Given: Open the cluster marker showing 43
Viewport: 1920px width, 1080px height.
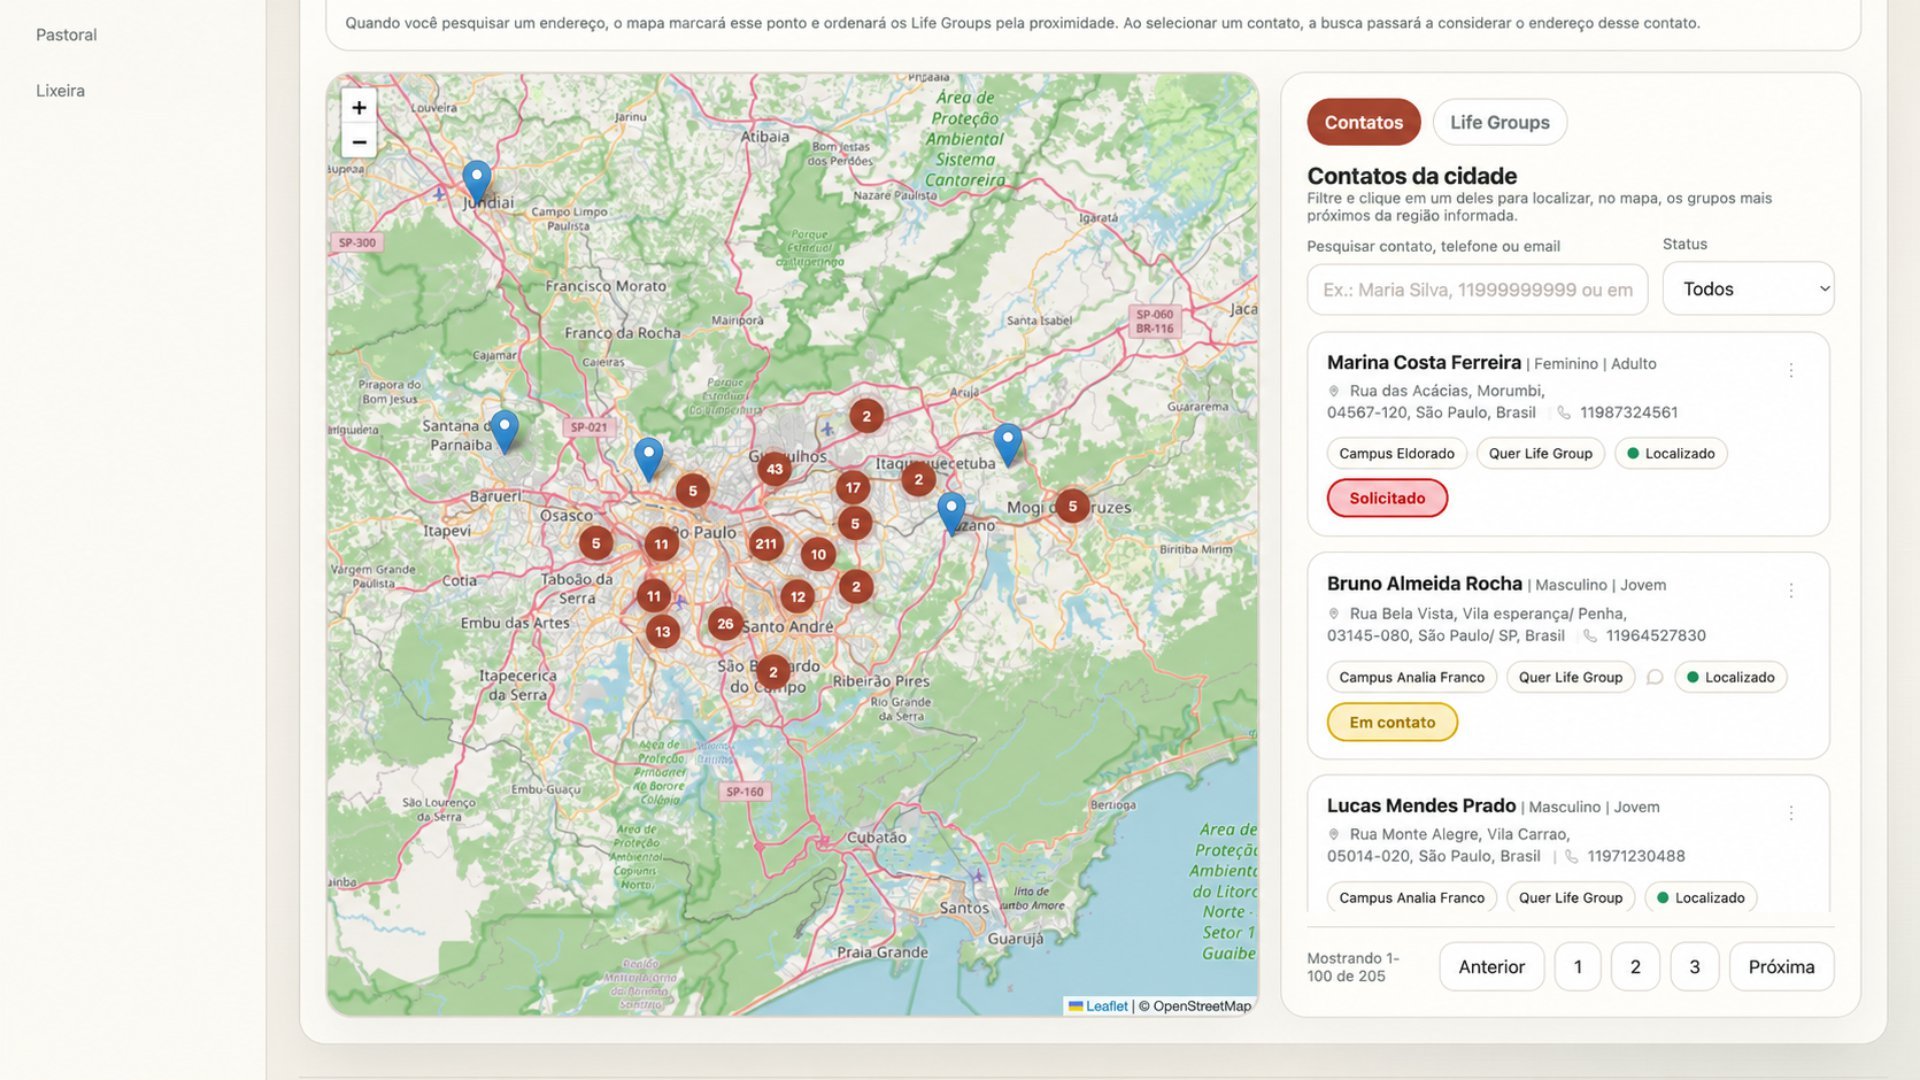Looking at the screenshot, I should 774,468.
